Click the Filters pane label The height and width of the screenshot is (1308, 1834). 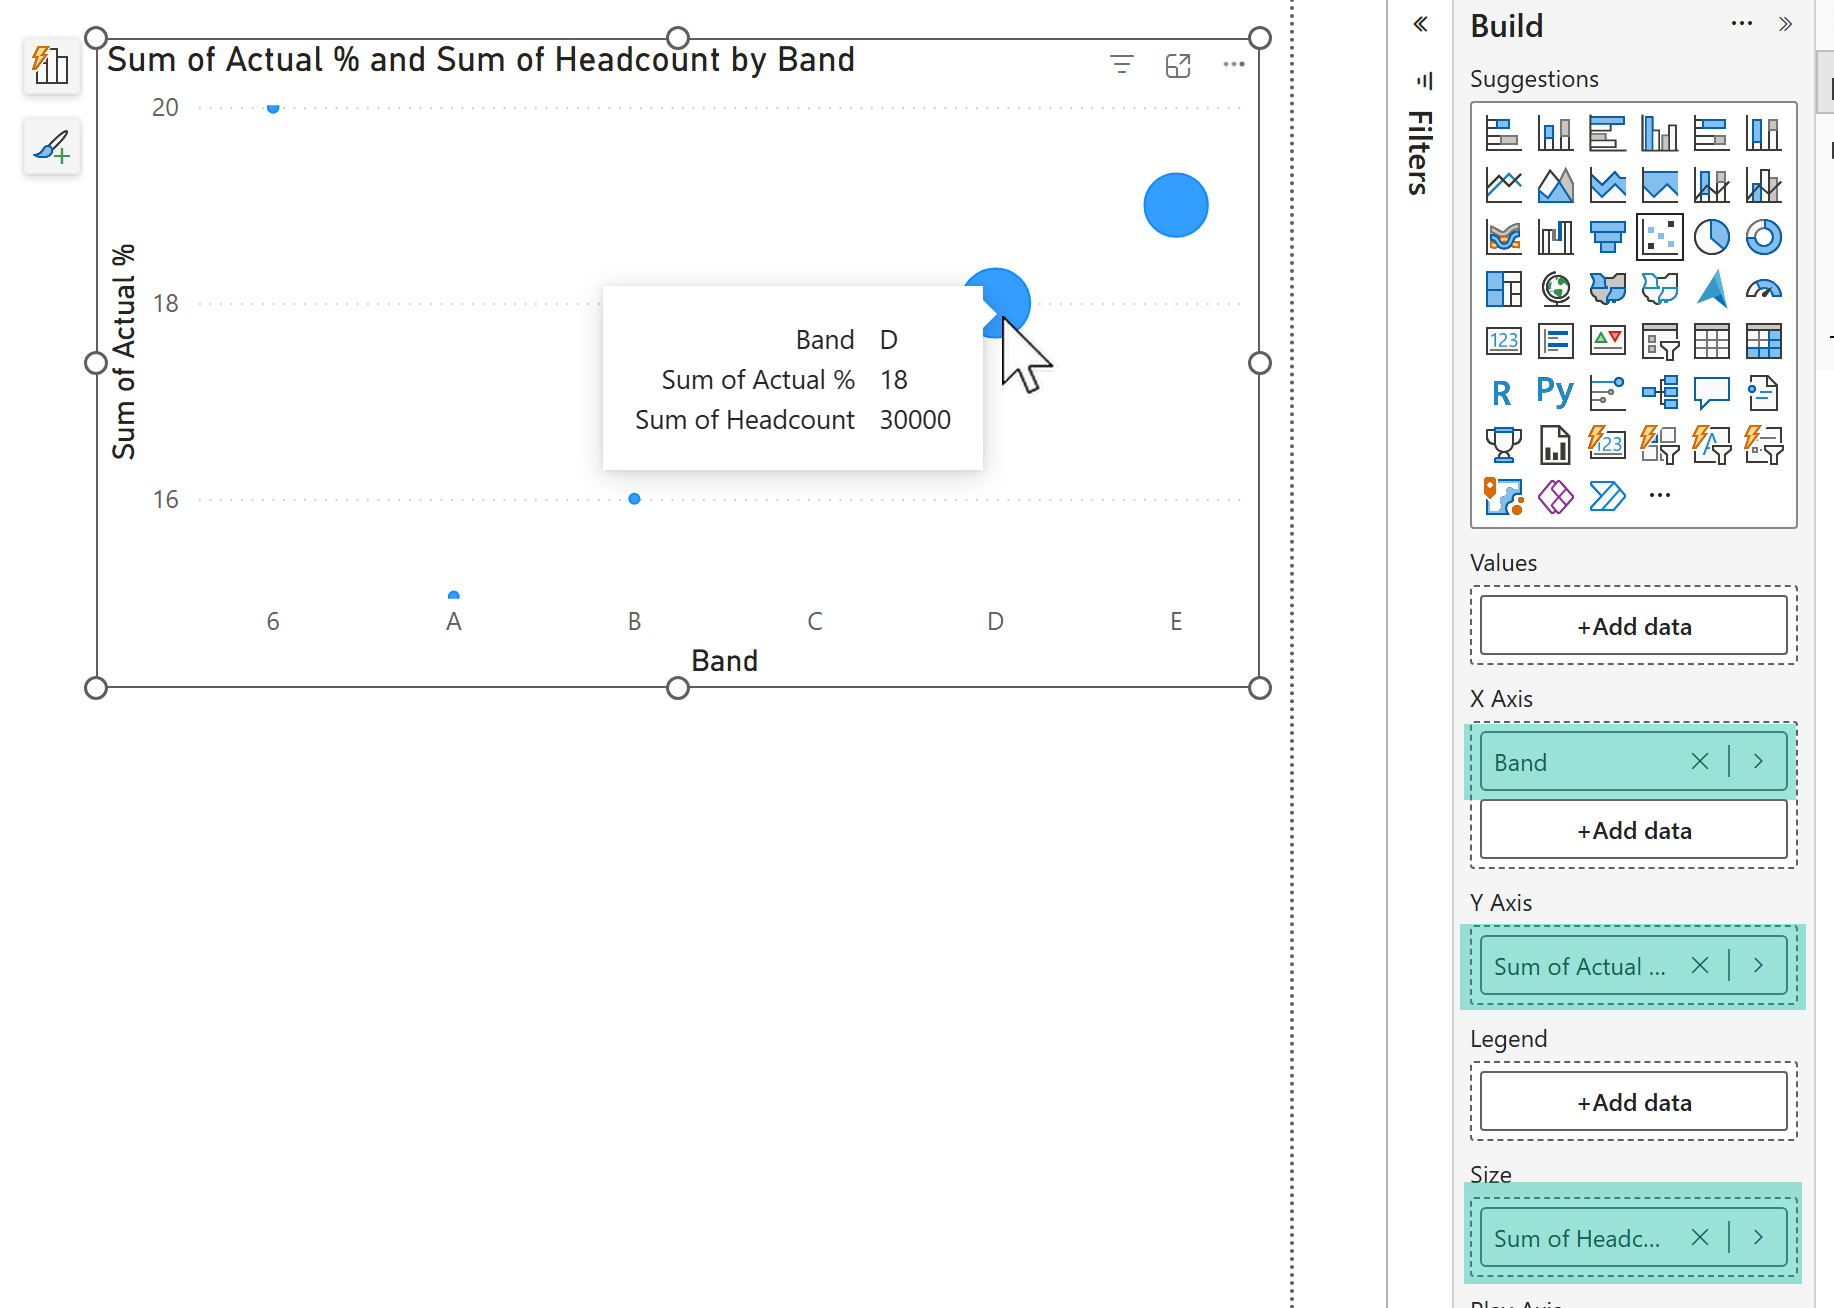[1420, 152]
